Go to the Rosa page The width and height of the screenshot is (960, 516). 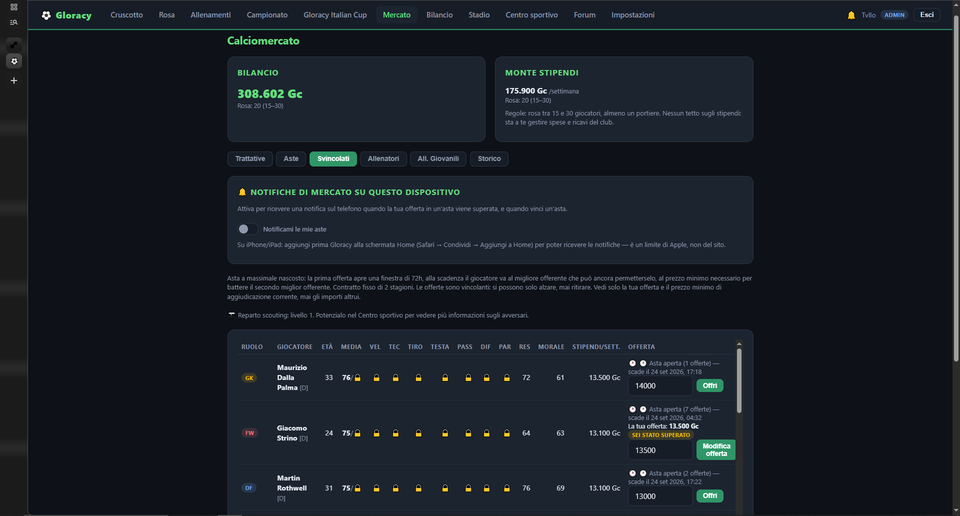click(167, 15)
